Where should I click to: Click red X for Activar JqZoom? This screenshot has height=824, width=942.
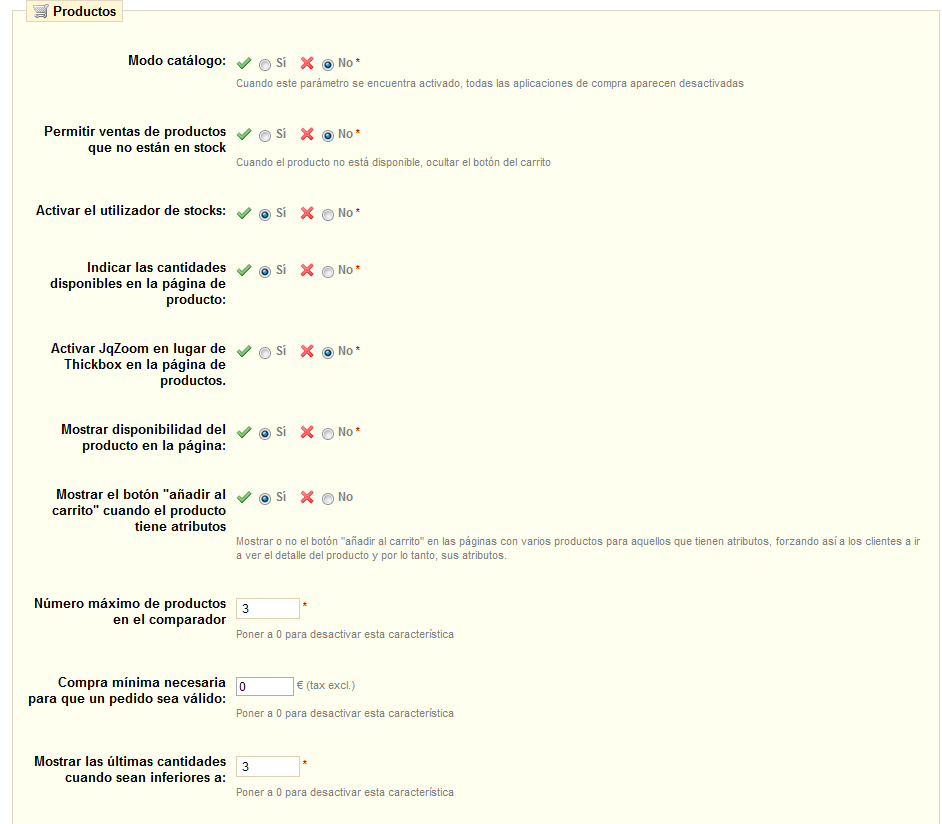[x=307, y=351]
